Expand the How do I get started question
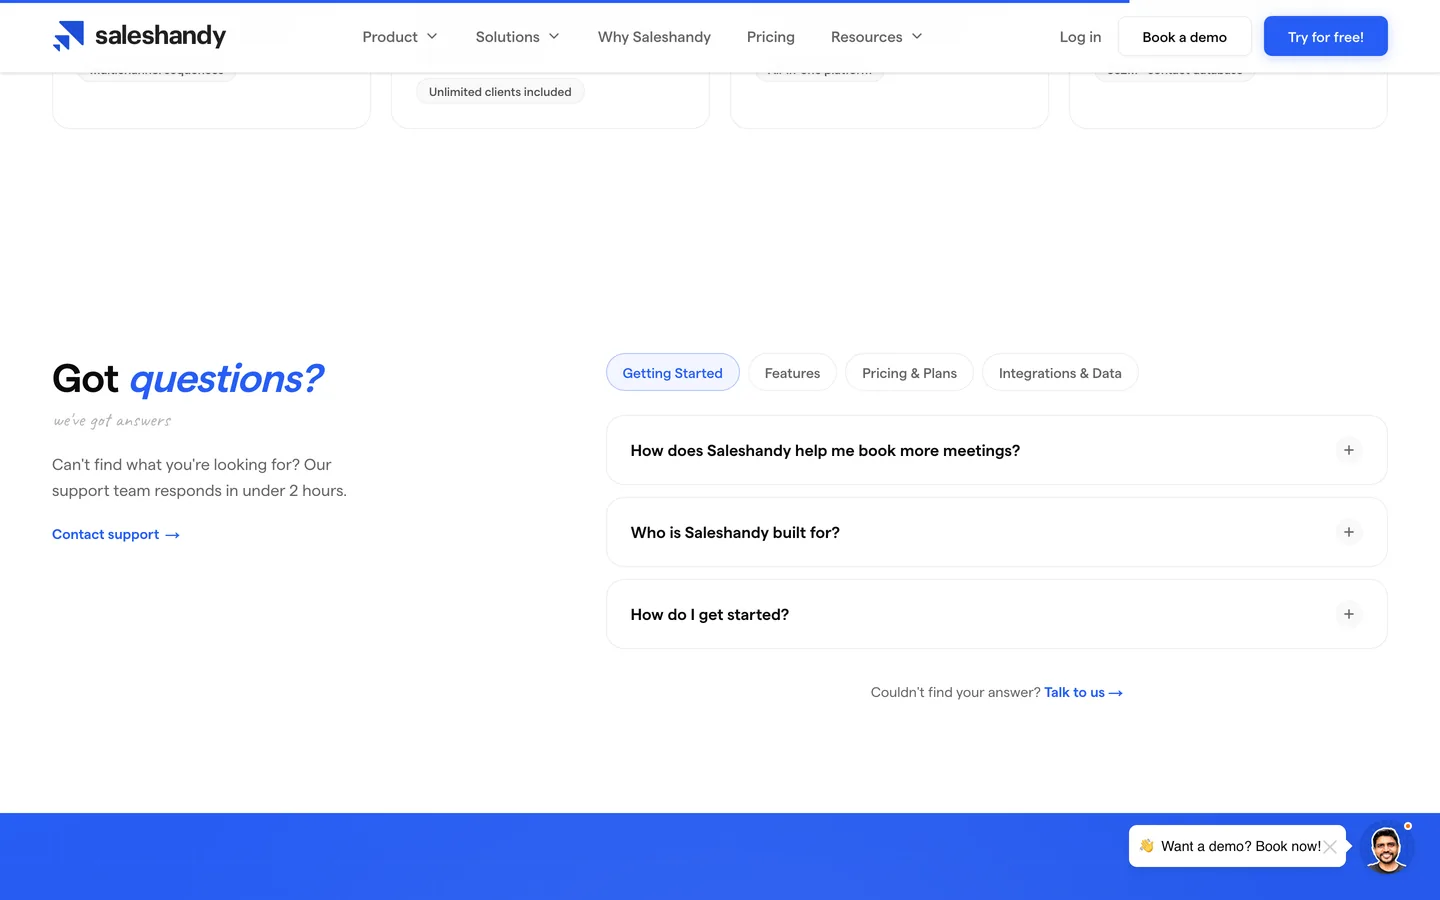 997,615
